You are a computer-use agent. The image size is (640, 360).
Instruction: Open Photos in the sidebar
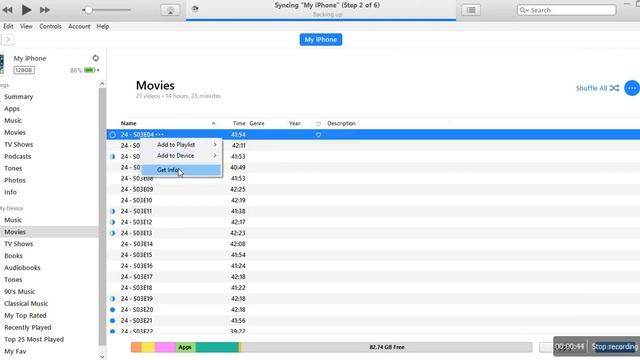click(x=15, y=180)
